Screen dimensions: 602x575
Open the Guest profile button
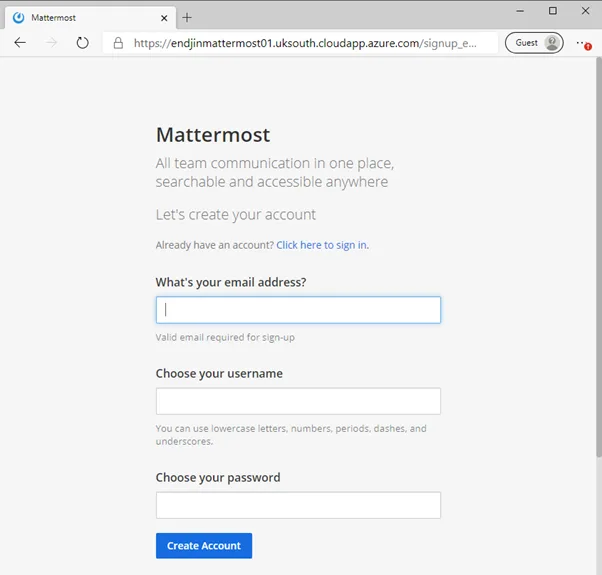pos(534,43)
